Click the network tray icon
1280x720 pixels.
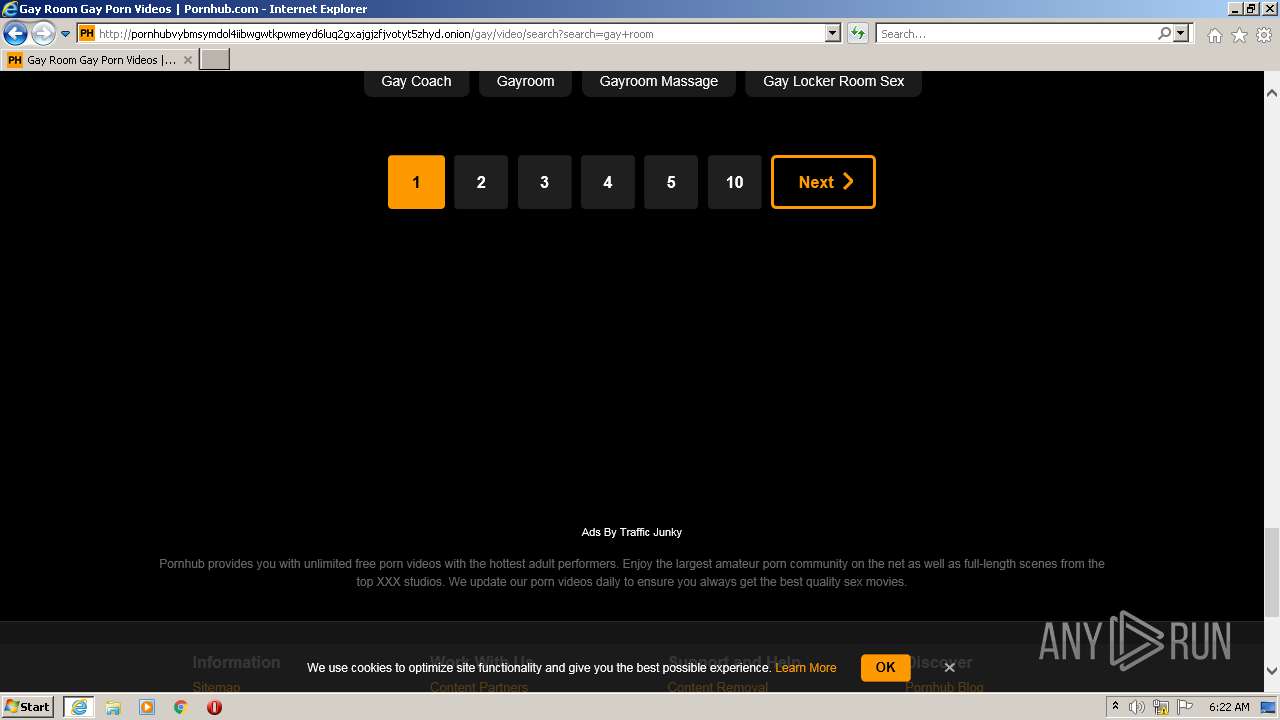coord(1161,707)
